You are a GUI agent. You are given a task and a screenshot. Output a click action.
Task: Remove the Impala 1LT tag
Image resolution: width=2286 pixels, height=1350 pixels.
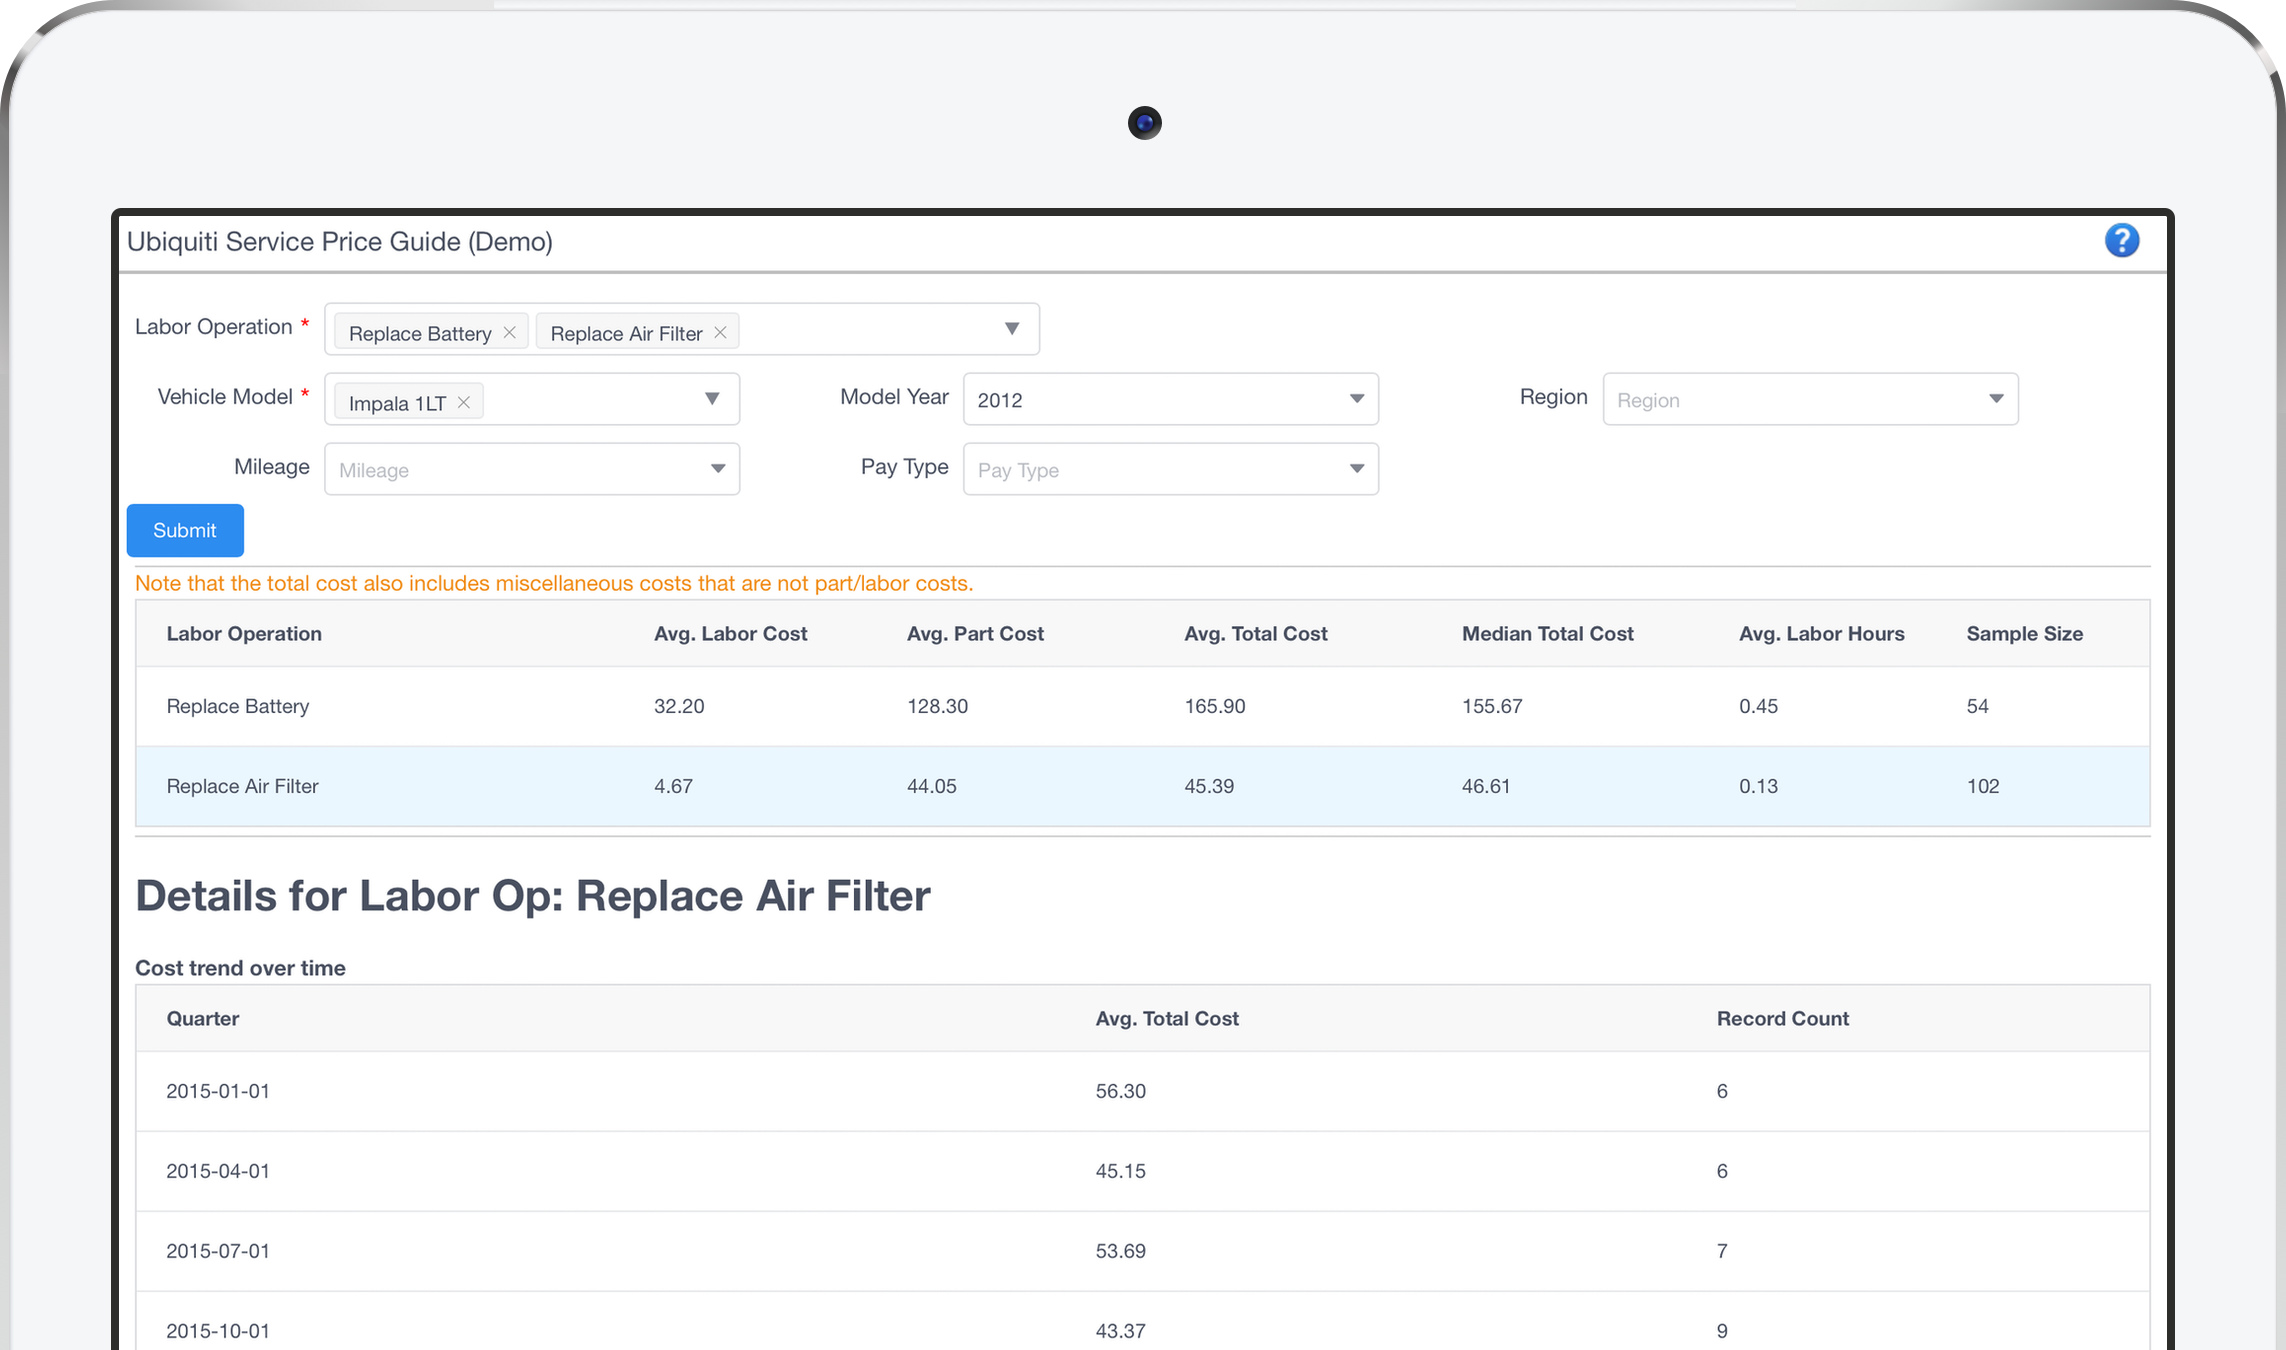click(x=464, y=402)
